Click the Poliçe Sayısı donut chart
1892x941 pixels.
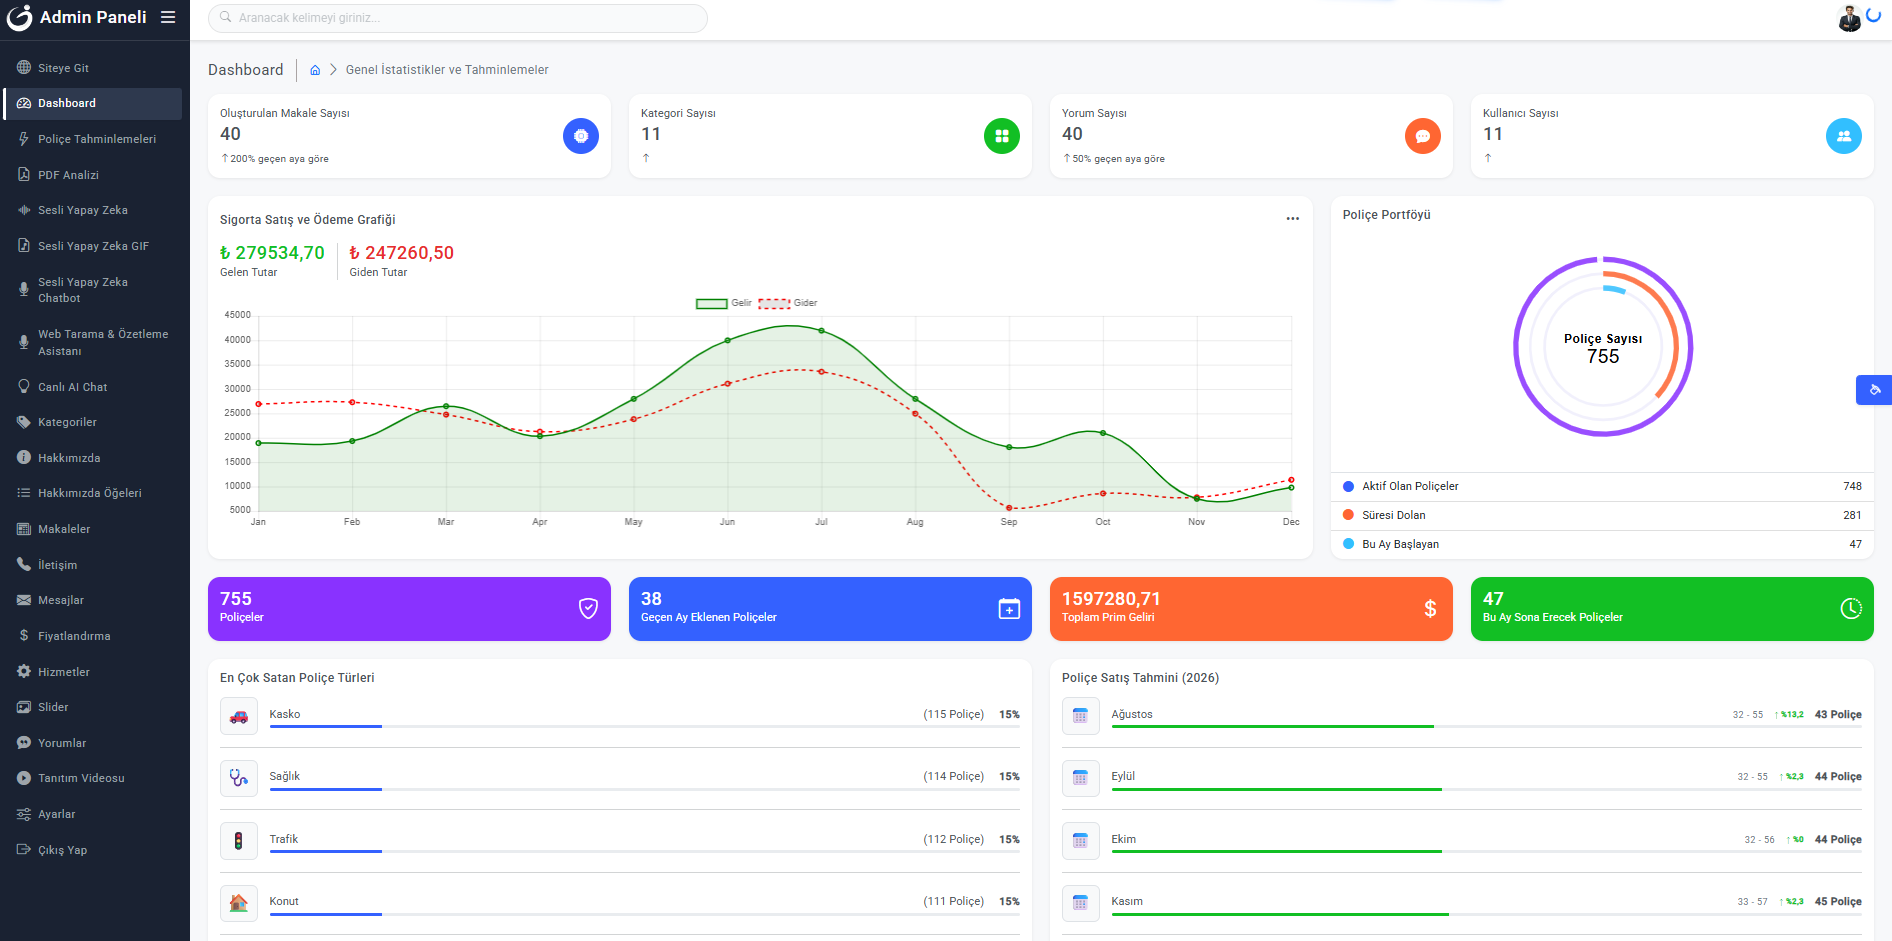(x=1603, y=347)
